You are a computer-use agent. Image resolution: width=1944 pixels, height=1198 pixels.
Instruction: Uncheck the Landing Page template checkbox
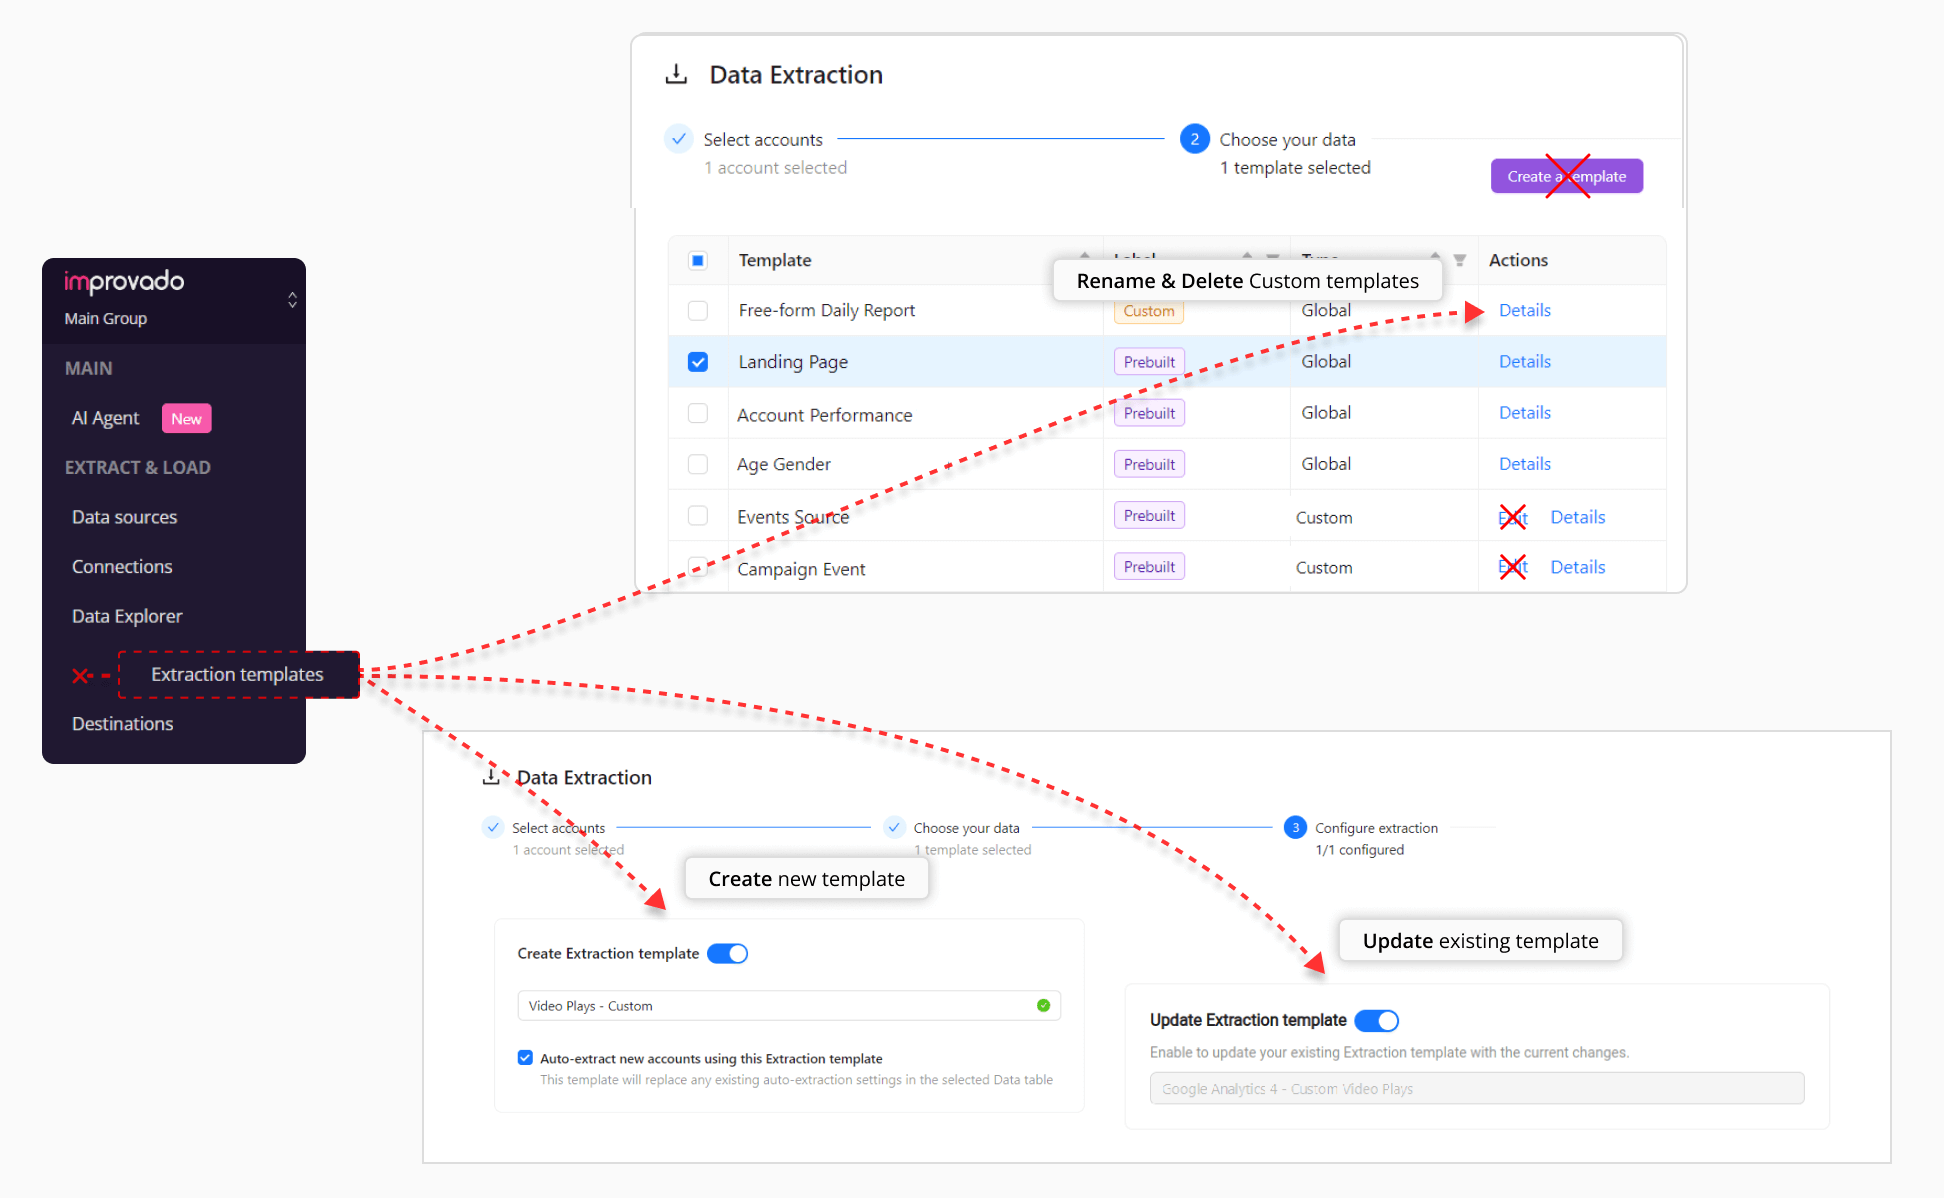click(x=698, y=362)
